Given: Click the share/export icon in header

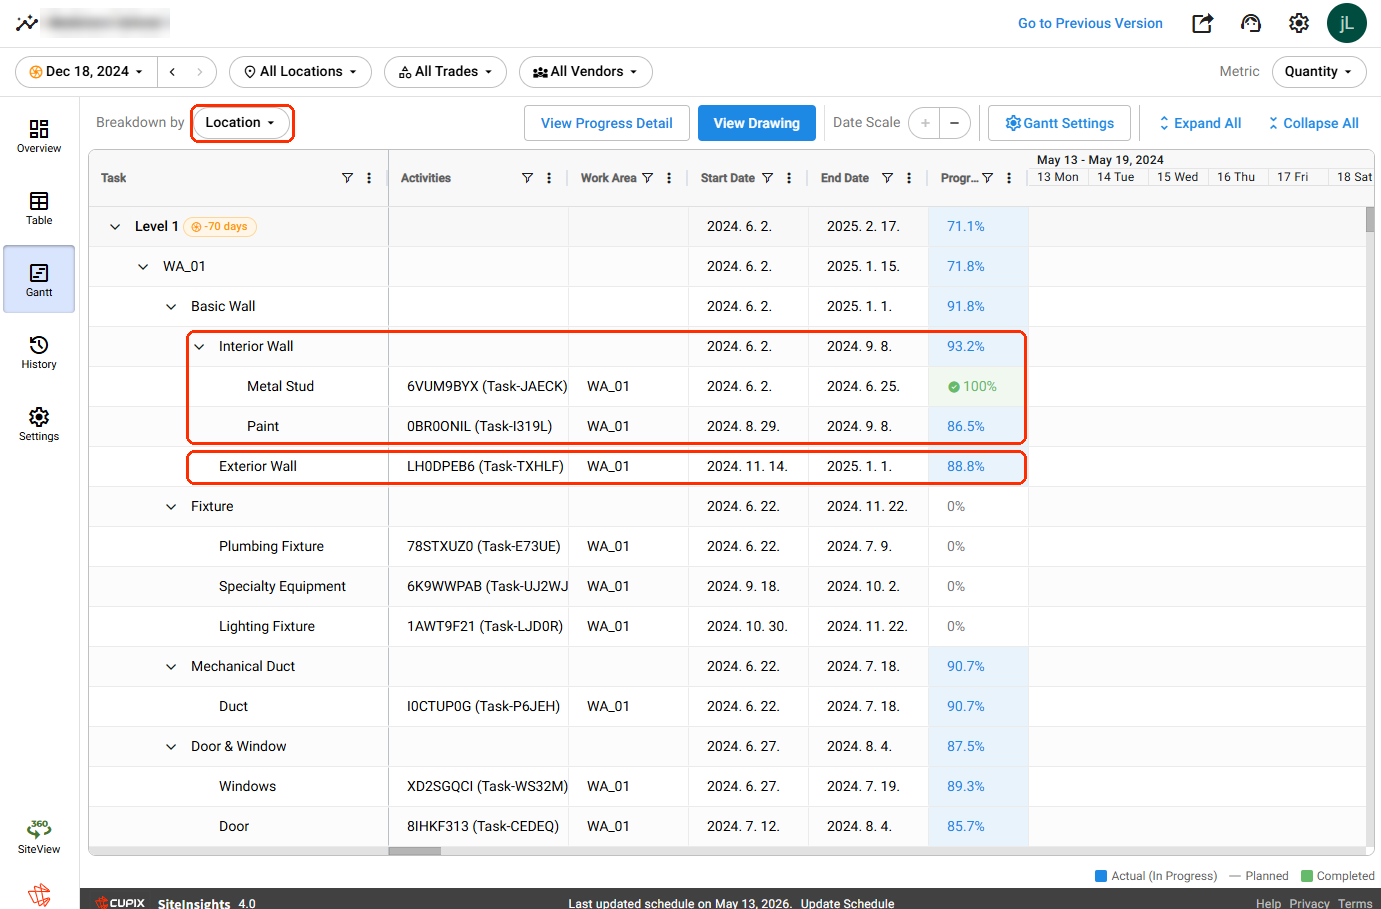Looking at the screenshot, I should [x=1203, y=23].
